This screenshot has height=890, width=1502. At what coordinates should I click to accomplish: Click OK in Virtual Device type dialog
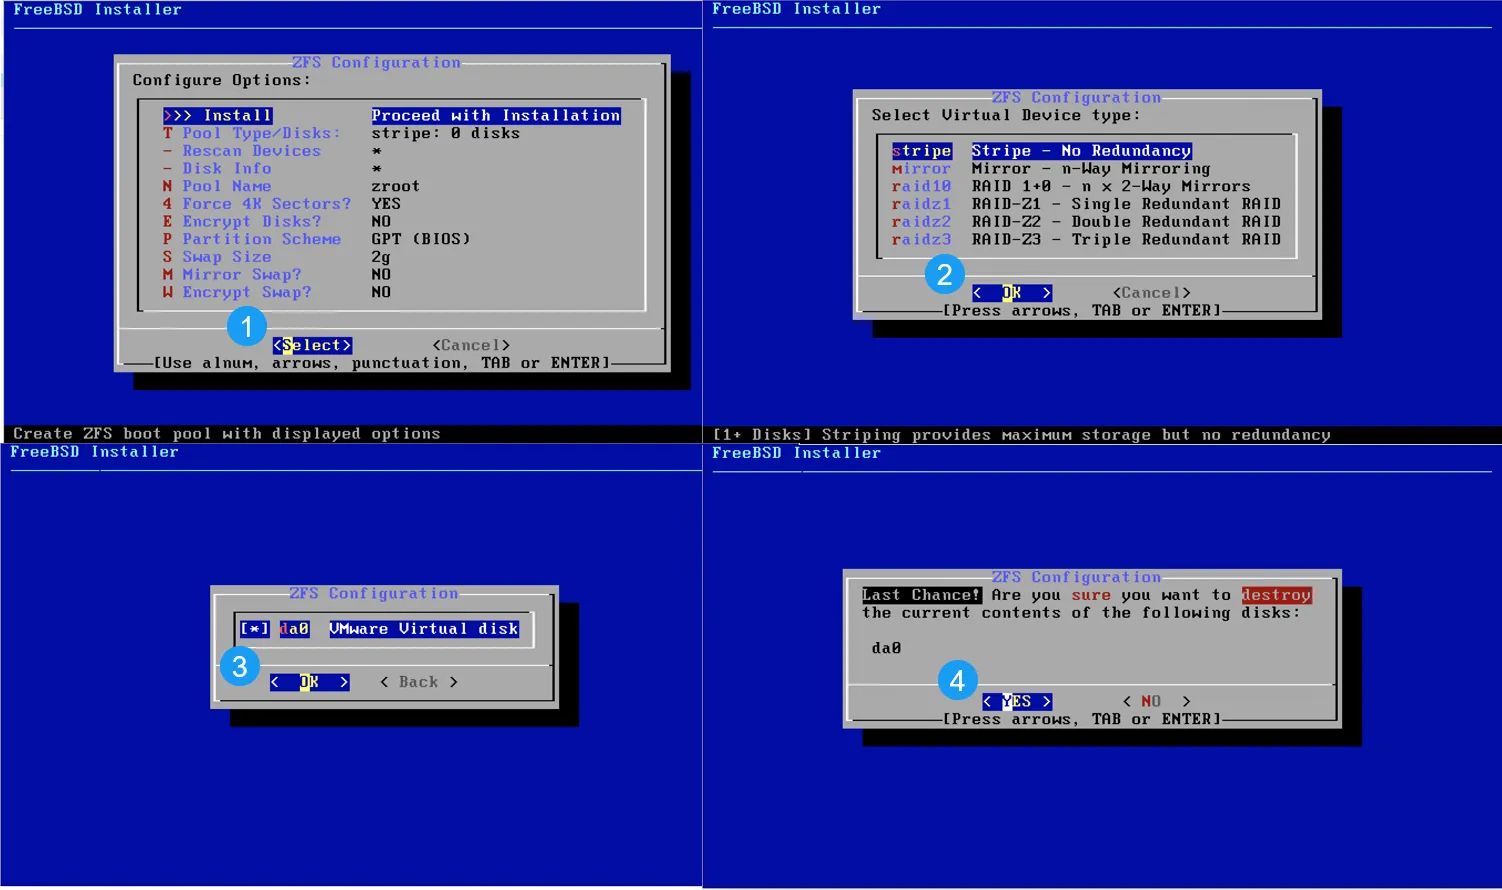pyautogui.click(x=1012, y=293)
